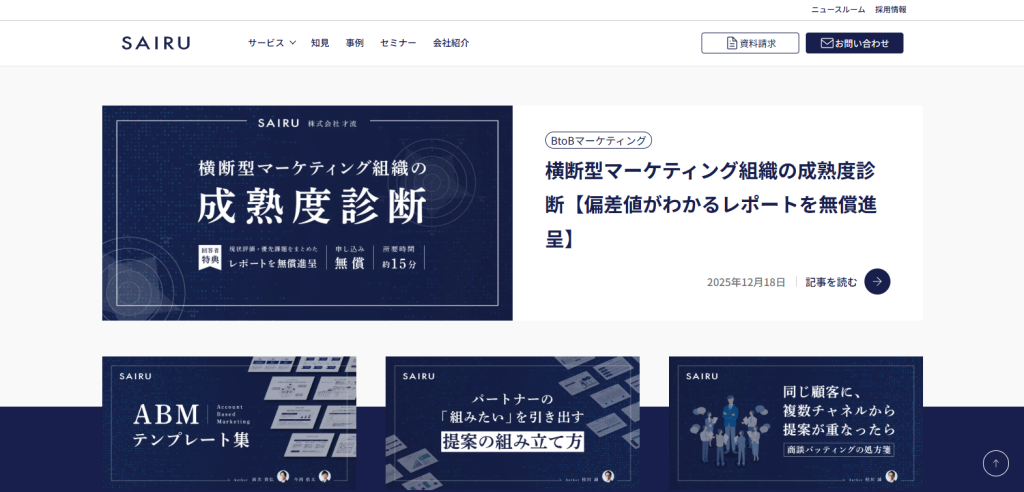
Task: Click the round arrow icon beside 記事を読む
Action: (877, 282)
